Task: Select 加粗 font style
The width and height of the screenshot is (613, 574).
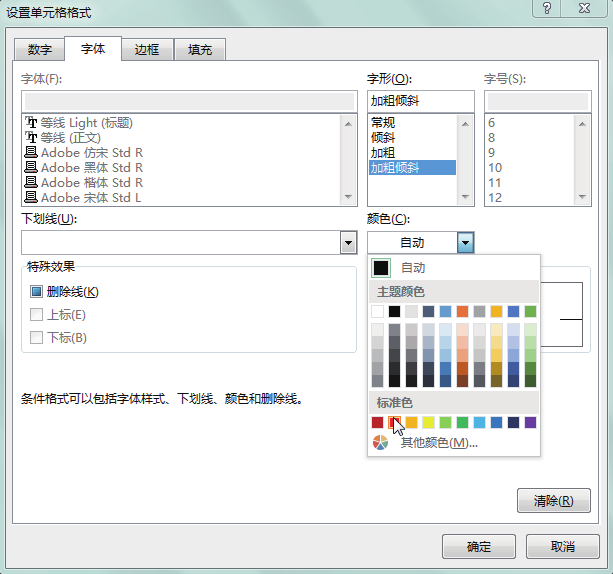Action: 412,152
